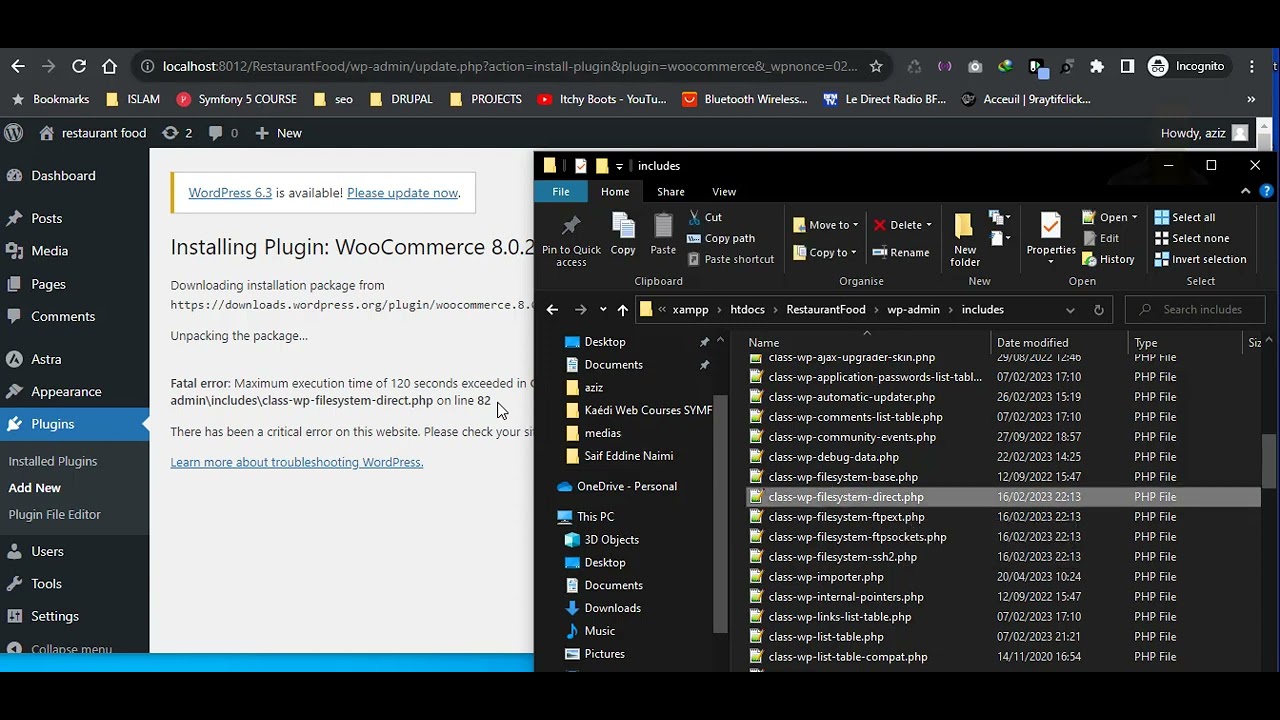Open the restaurant food site link
Viewport: 1280px width, 720px height.
pos(93,133)
